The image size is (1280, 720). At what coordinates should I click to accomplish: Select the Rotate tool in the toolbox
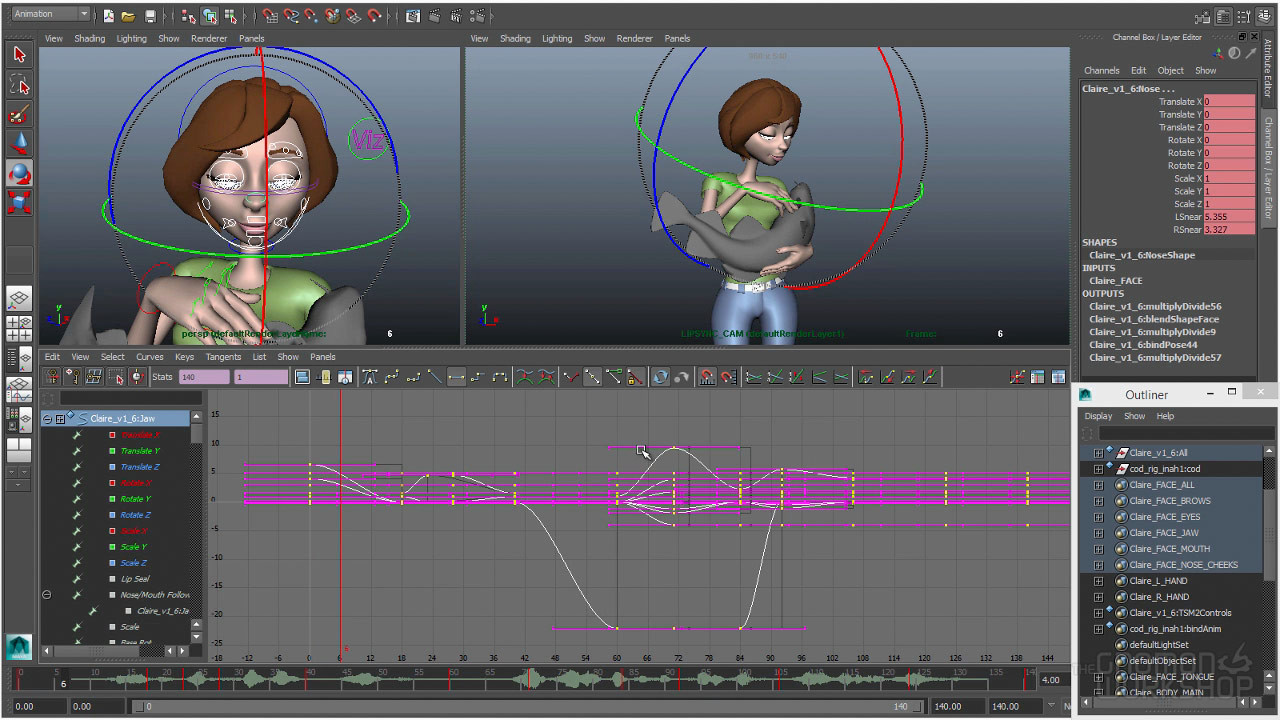point(19,174)
